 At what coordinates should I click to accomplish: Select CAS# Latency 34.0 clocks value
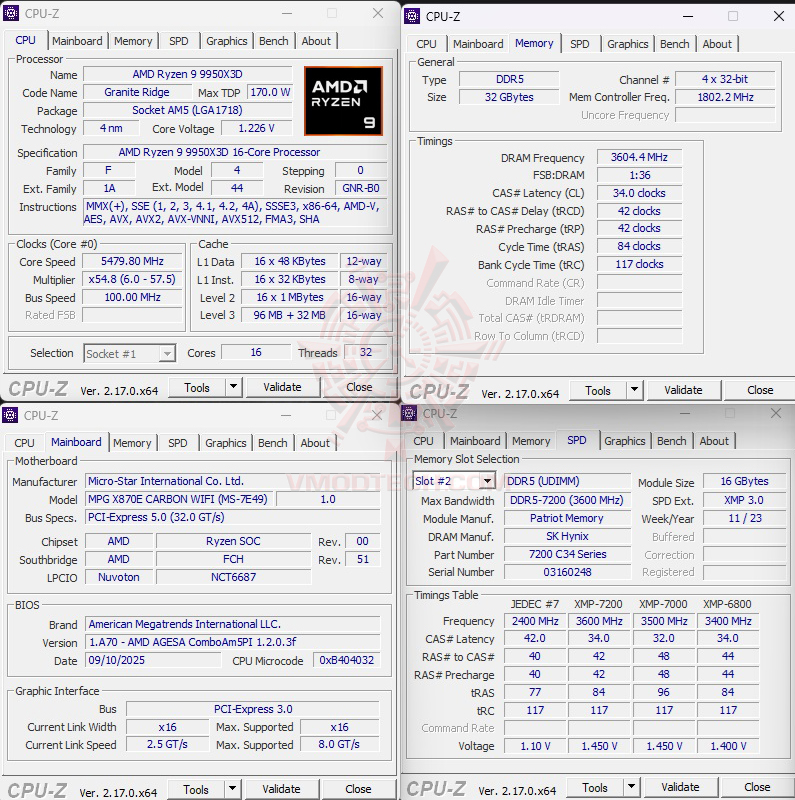coord(639,193)
